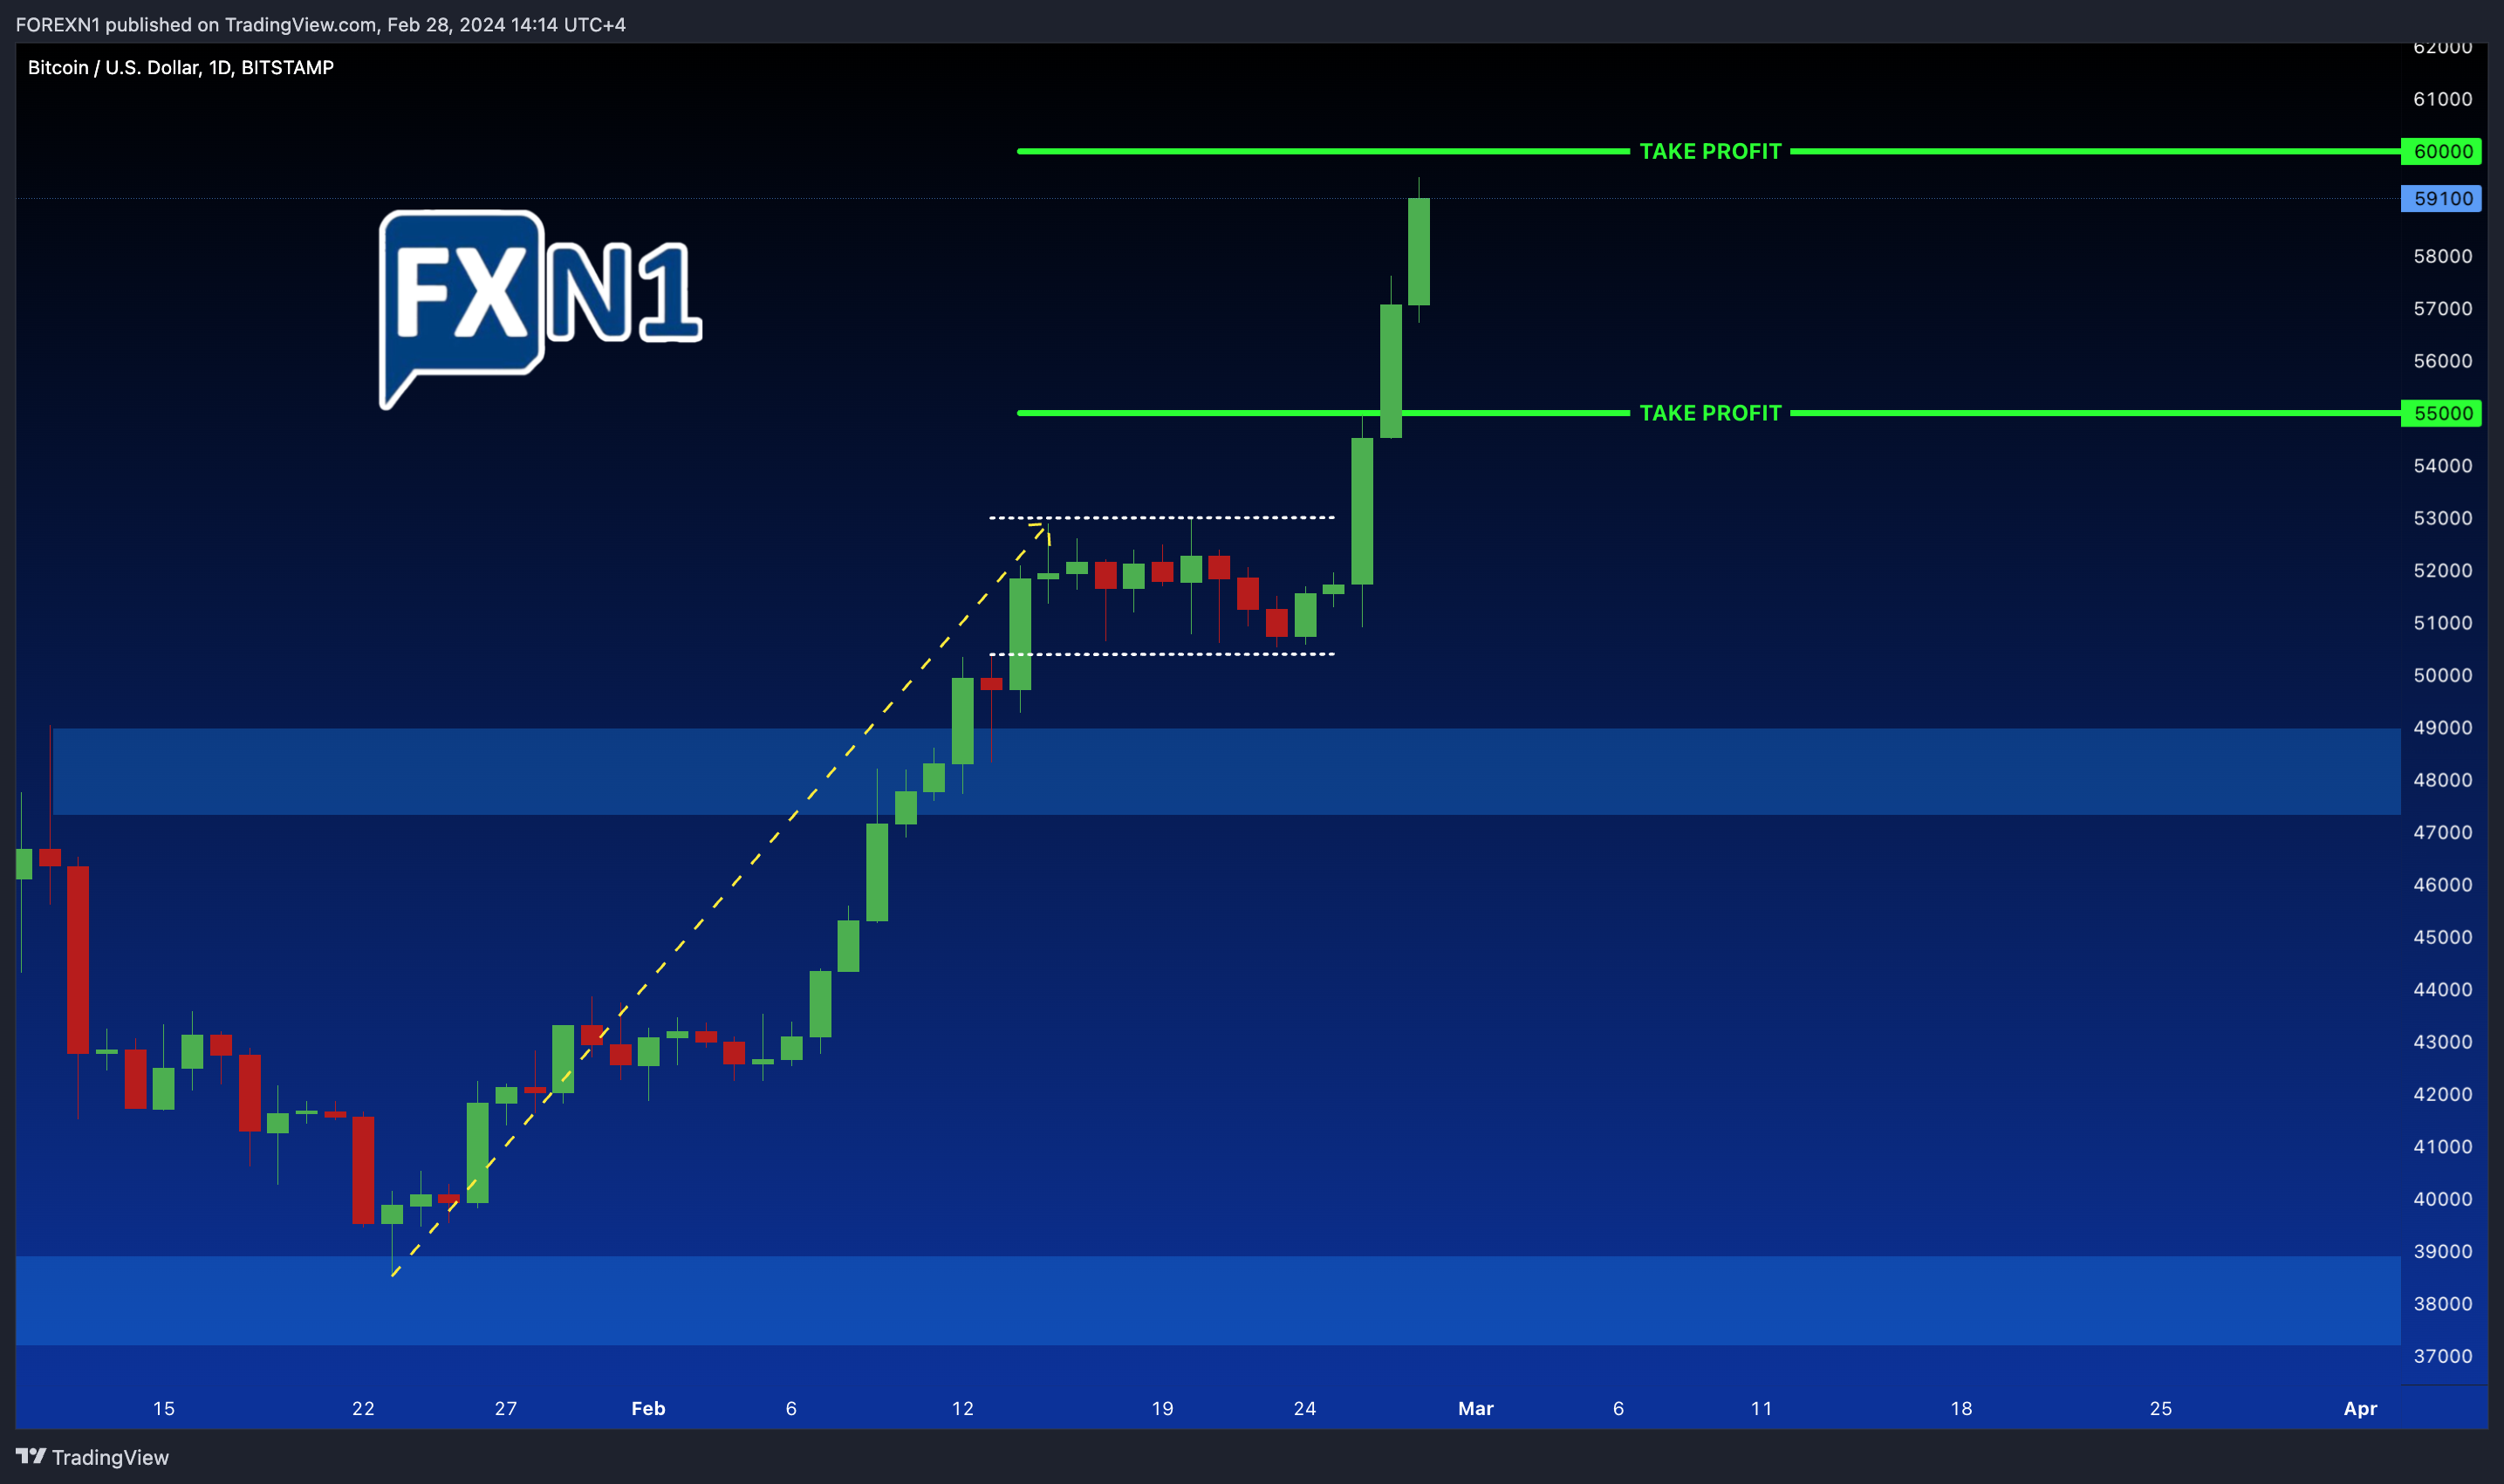Screen dimensions: 2504x1484
Task: Click the Feb label on the time axis
Action: (x=648, y=1408)
